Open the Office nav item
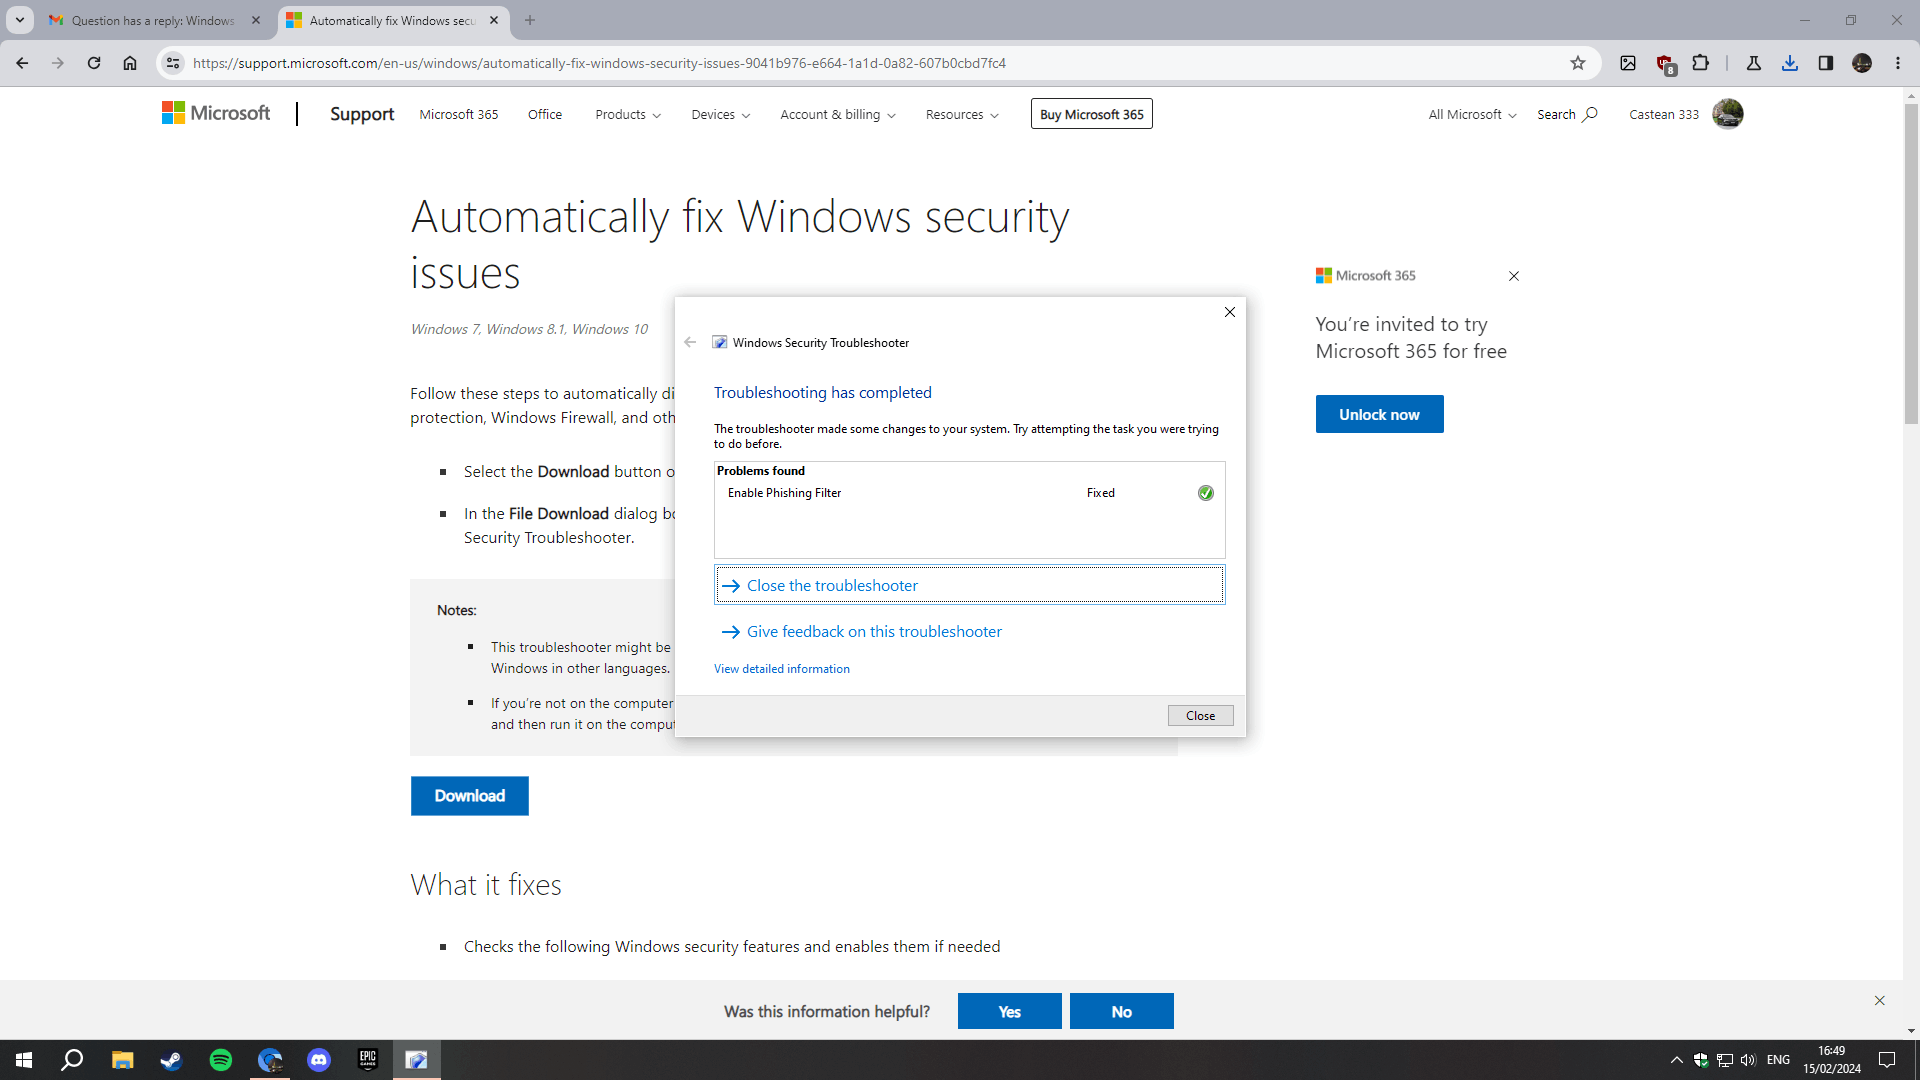Image resolution: width=1920 pixels, height=1080 pixels. [545, 114]
